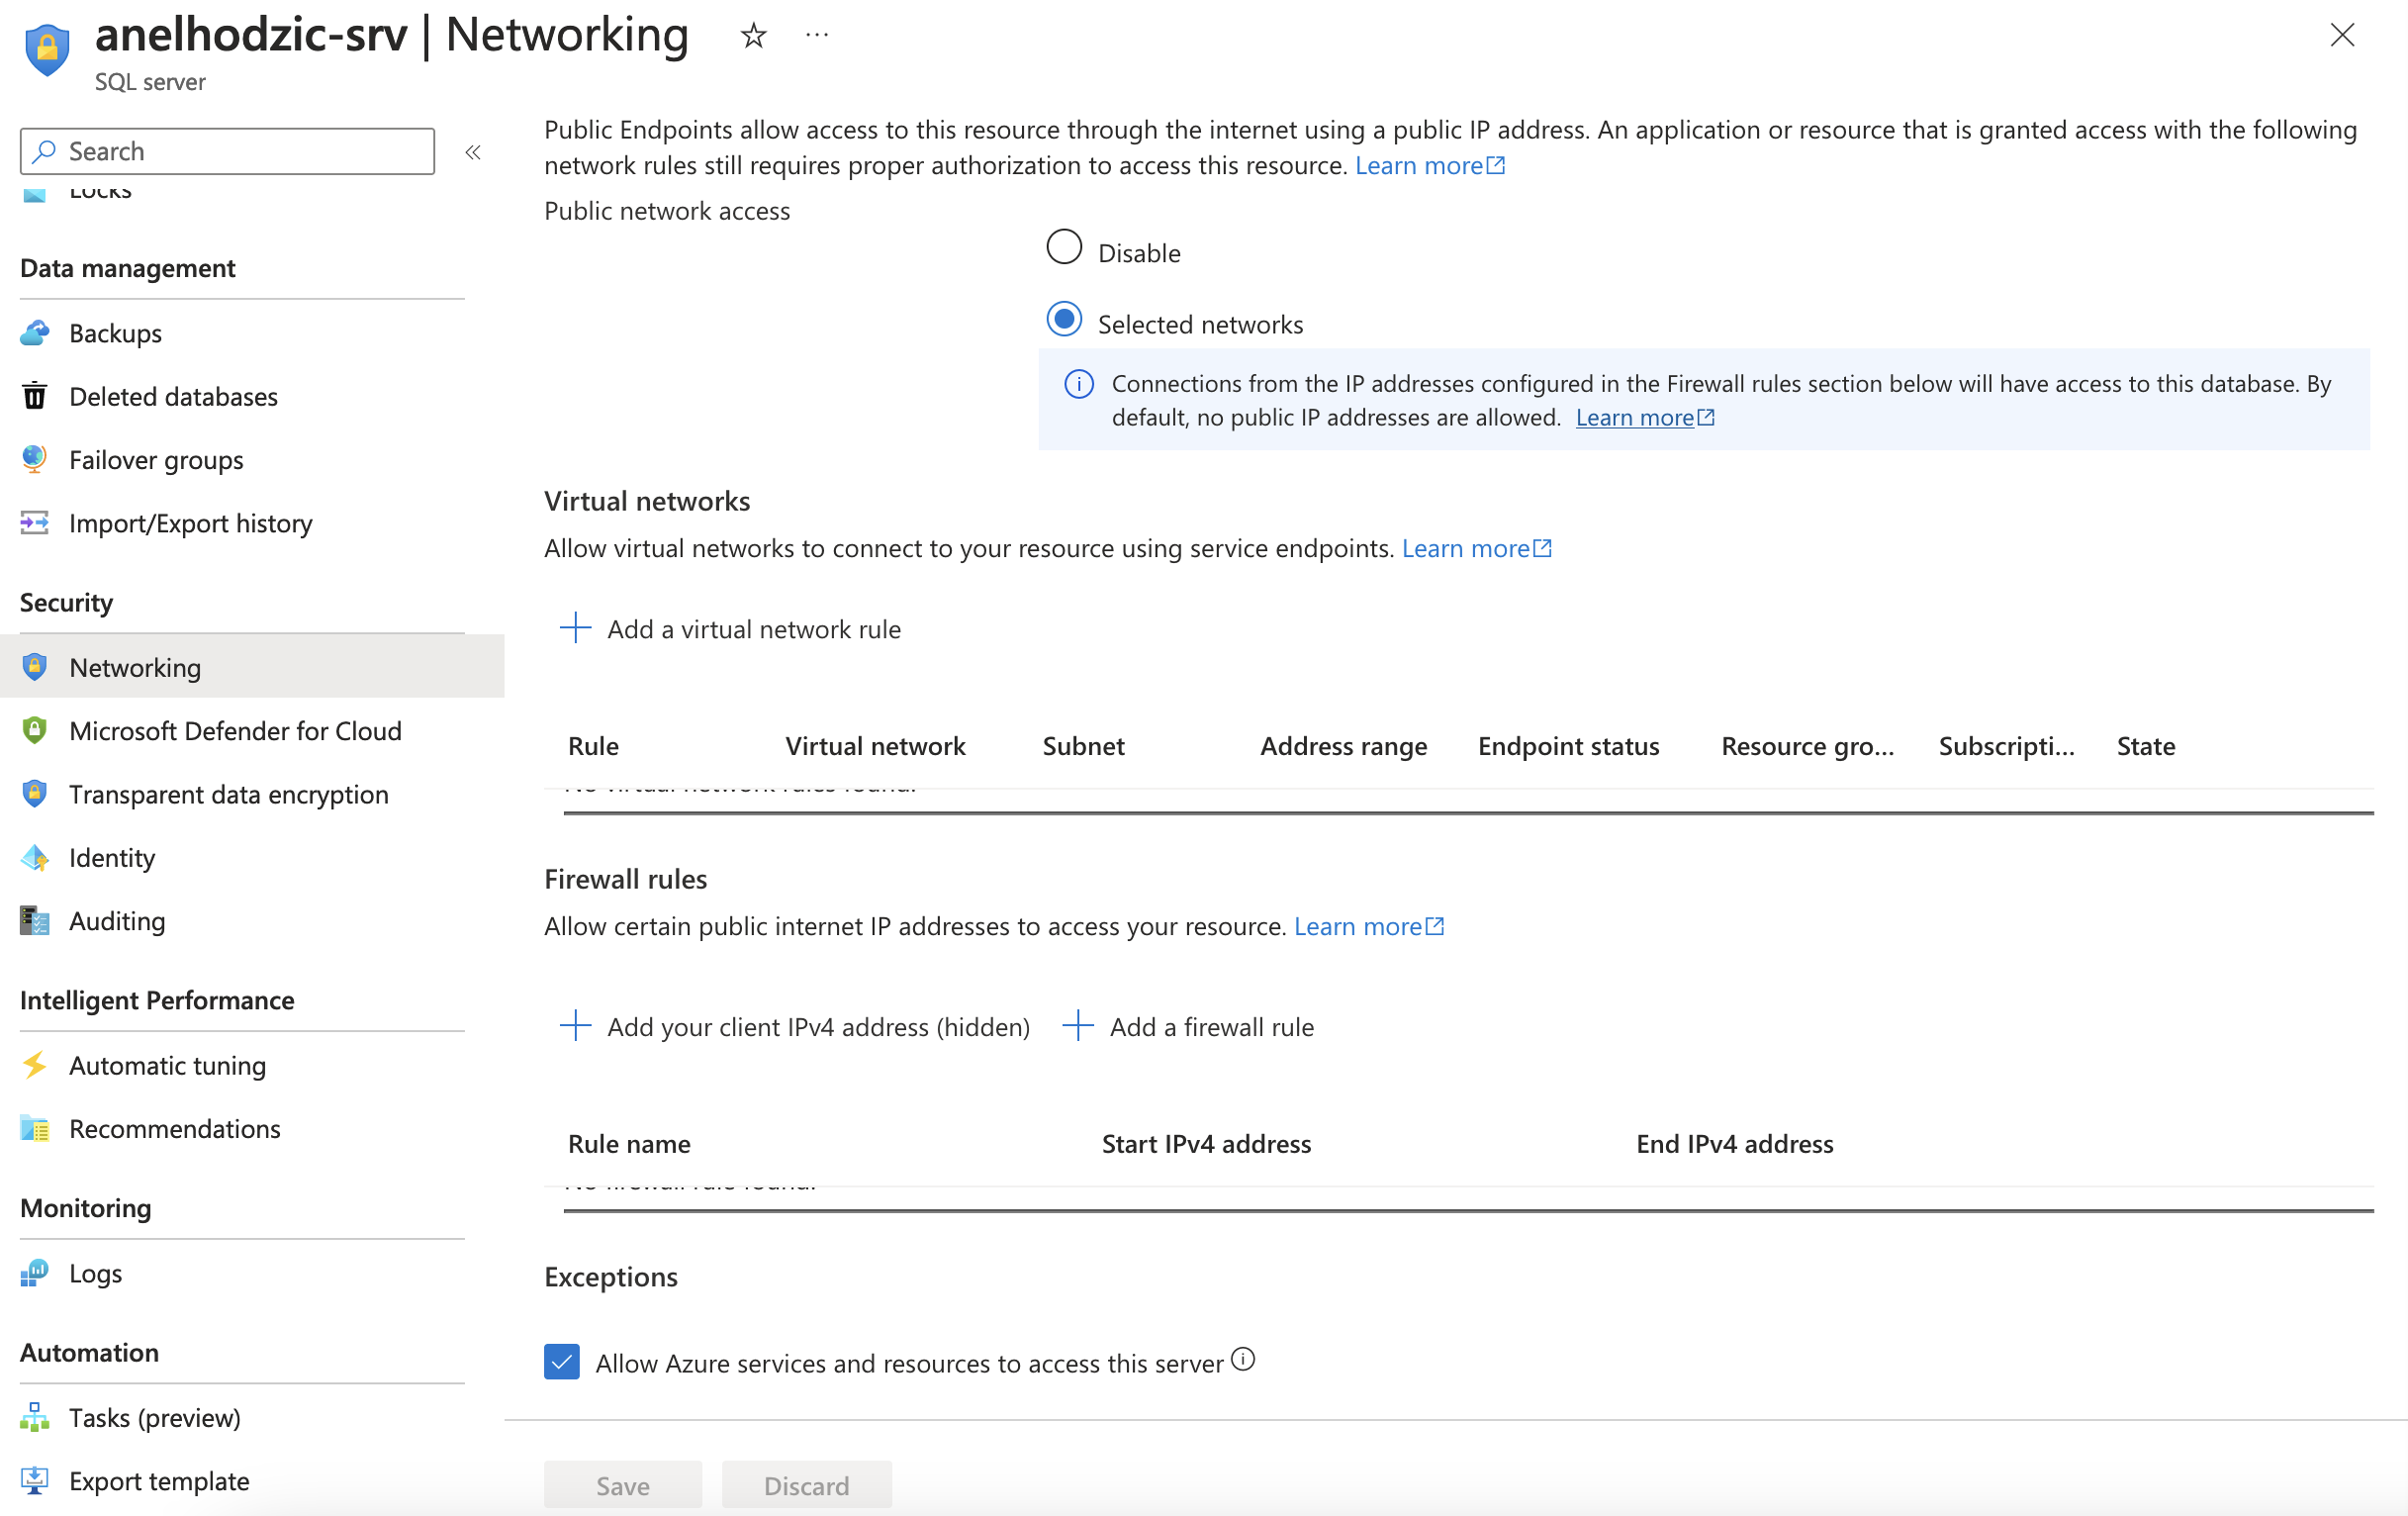Select the Selected networks radio option
Screen dimensions: 2408x1516
point(1064,320)
